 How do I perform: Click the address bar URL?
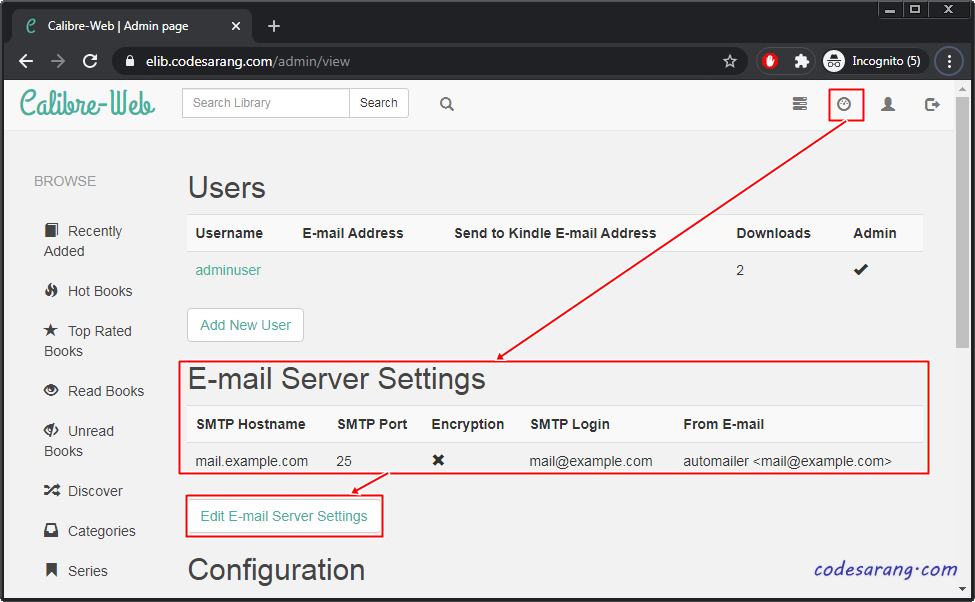click(247, 62)
